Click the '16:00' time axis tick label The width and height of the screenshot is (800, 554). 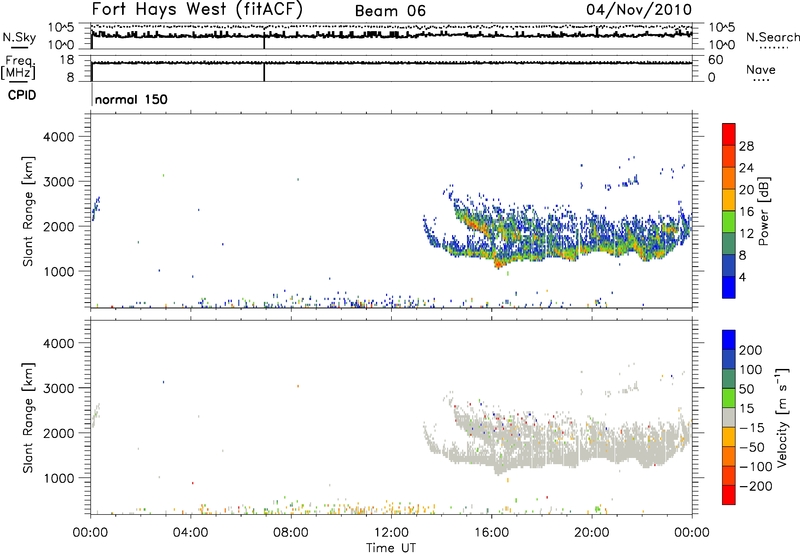point(491,533)
